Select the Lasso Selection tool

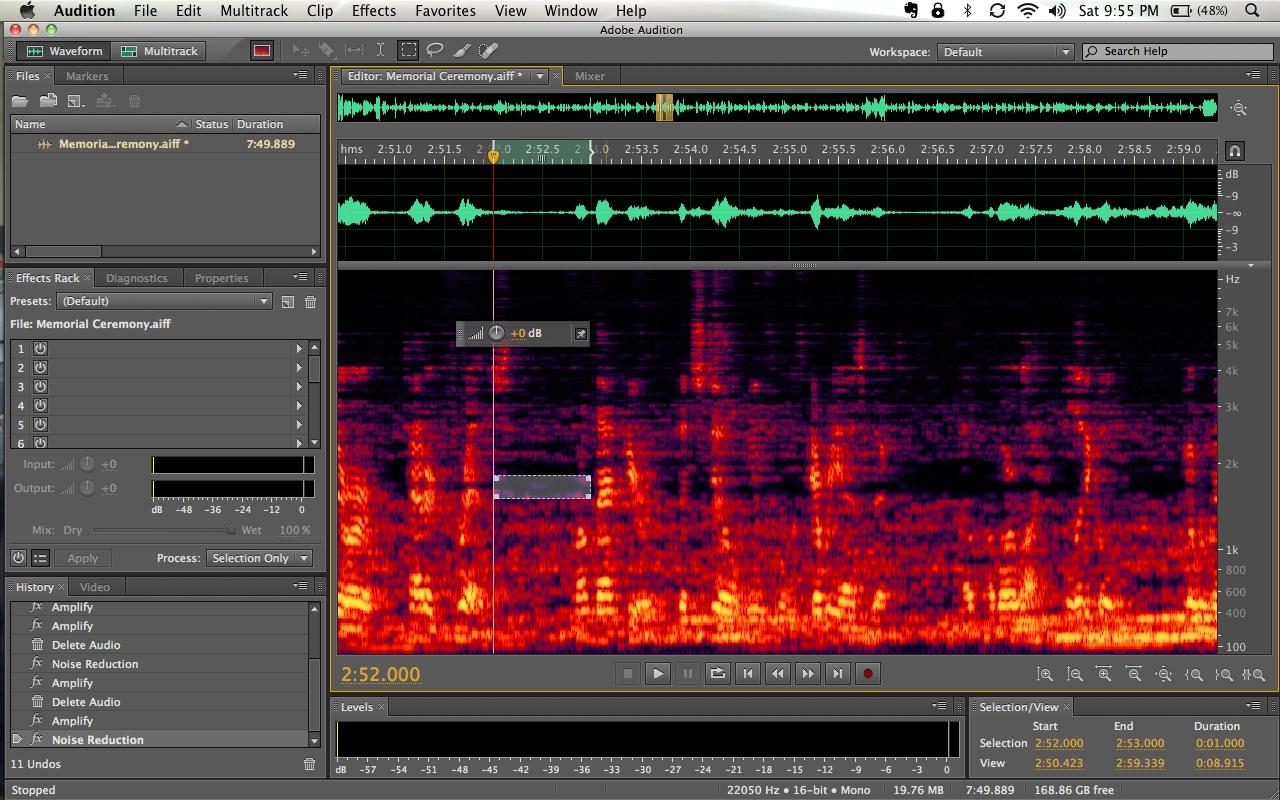(x=435, y=50)
